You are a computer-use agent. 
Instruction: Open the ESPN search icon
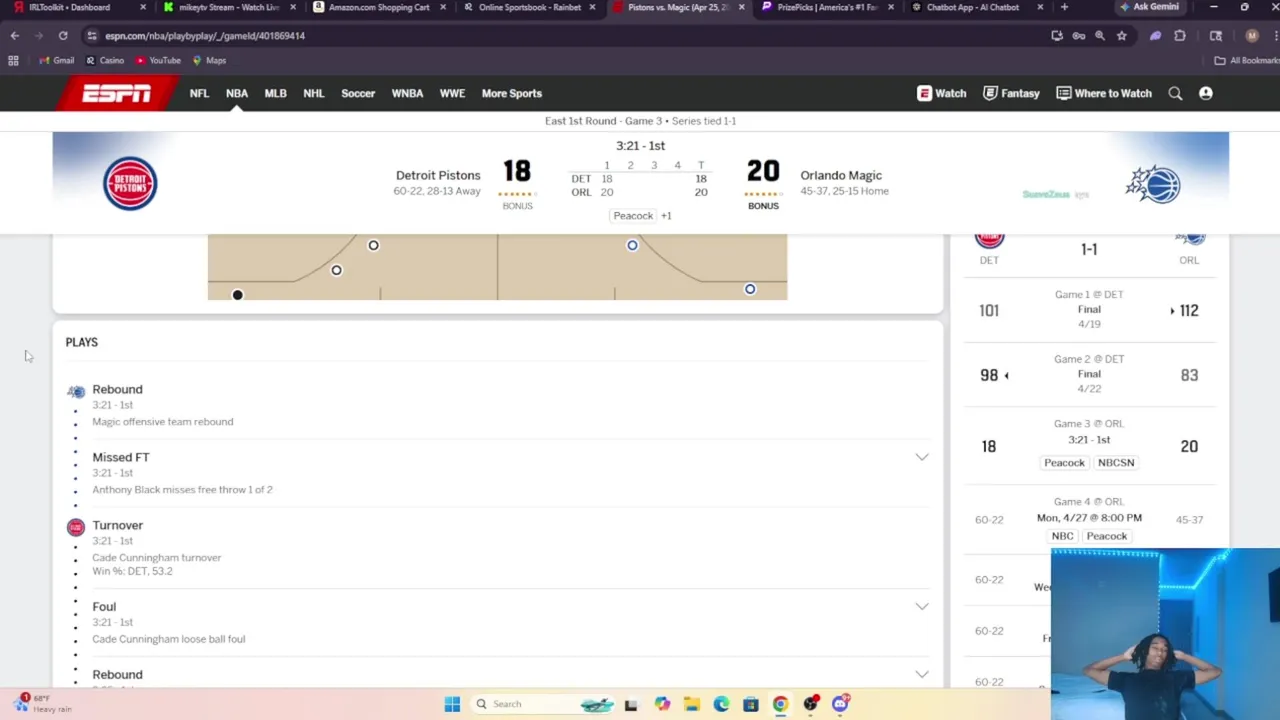pos(1175,93)
